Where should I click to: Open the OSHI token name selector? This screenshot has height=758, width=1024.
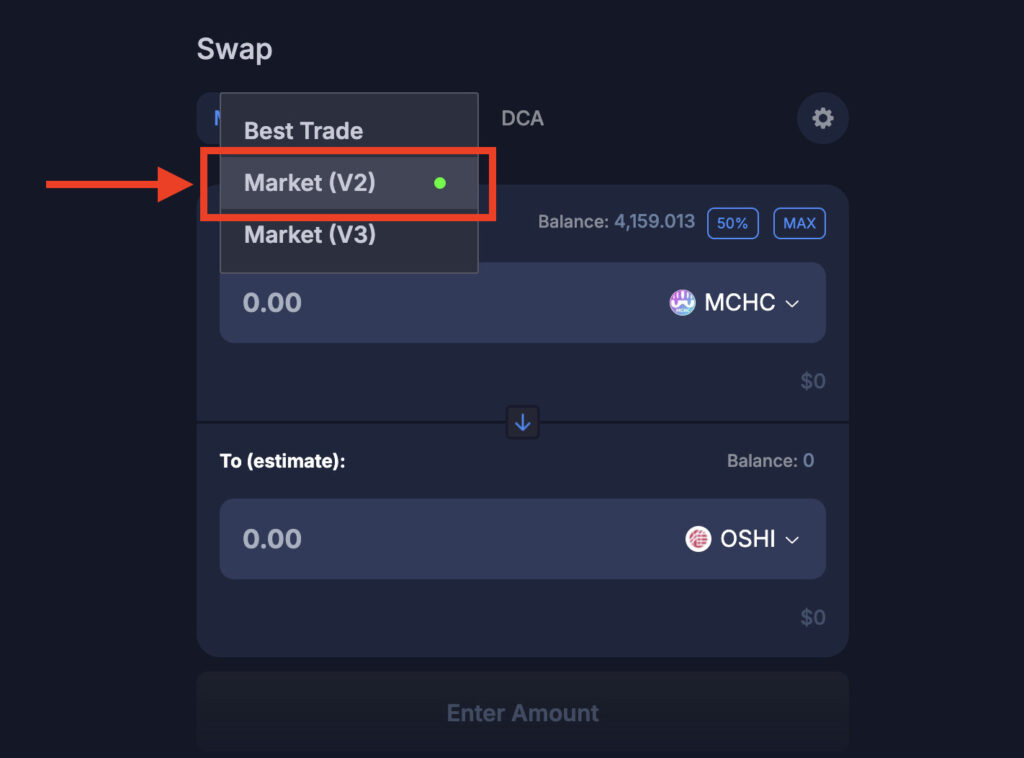pyautogui.click(x=748, y=539)
